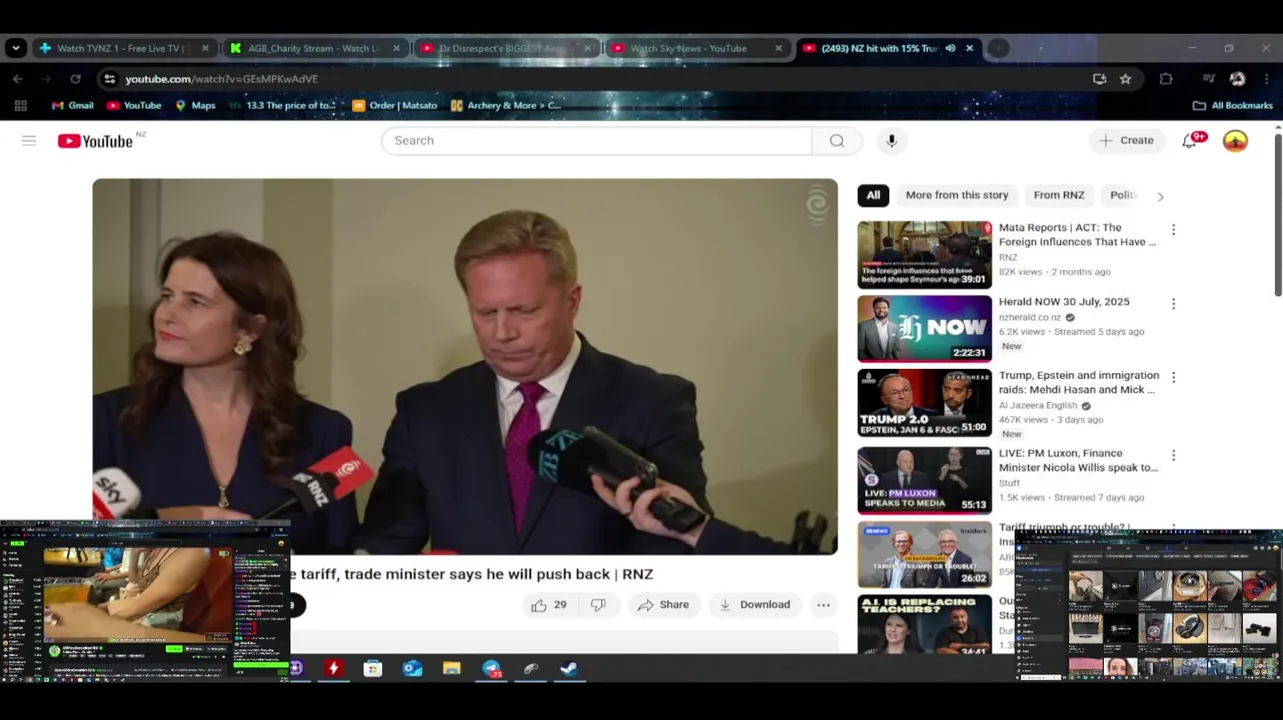This screenshot has height=720, width=1283.
Task: Open the Create menu button
Action: 1127,141
